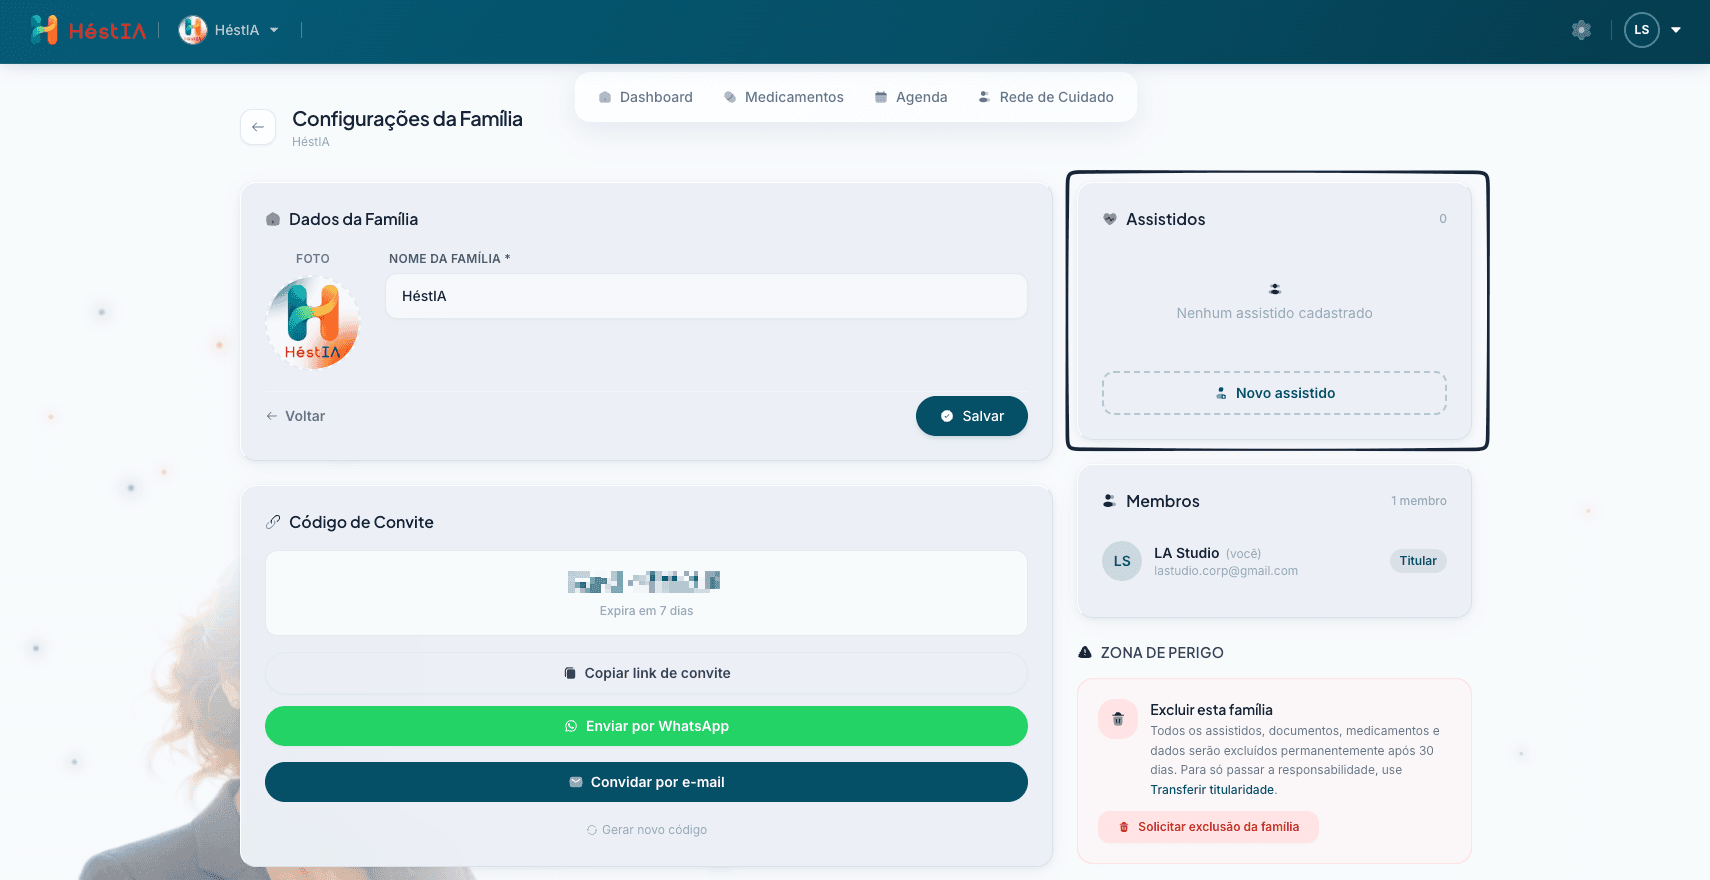Screen dimensions: 1710x880
Task: Add a new assistido
Action: coord(1275,393)
